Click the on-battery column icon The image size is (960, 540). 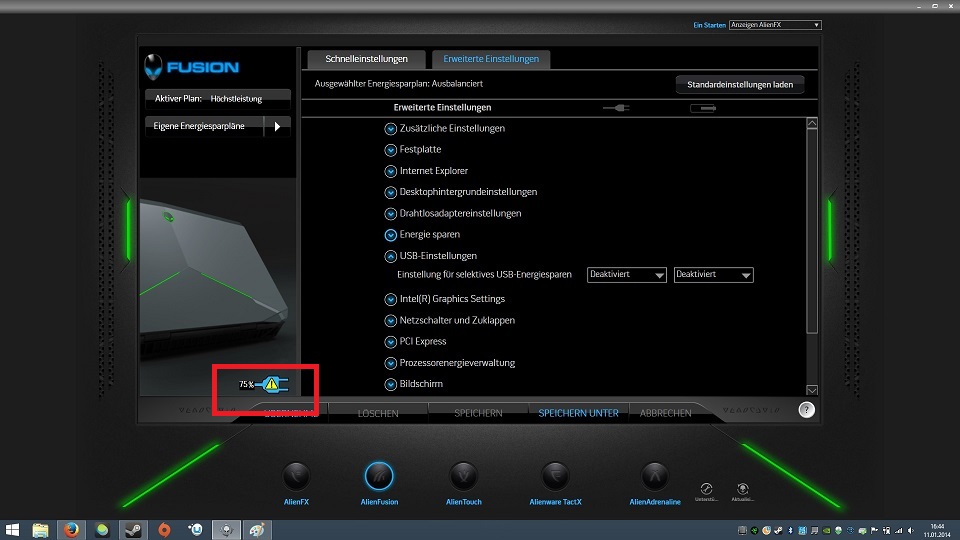pyautogui.click(x=703, y=108)
